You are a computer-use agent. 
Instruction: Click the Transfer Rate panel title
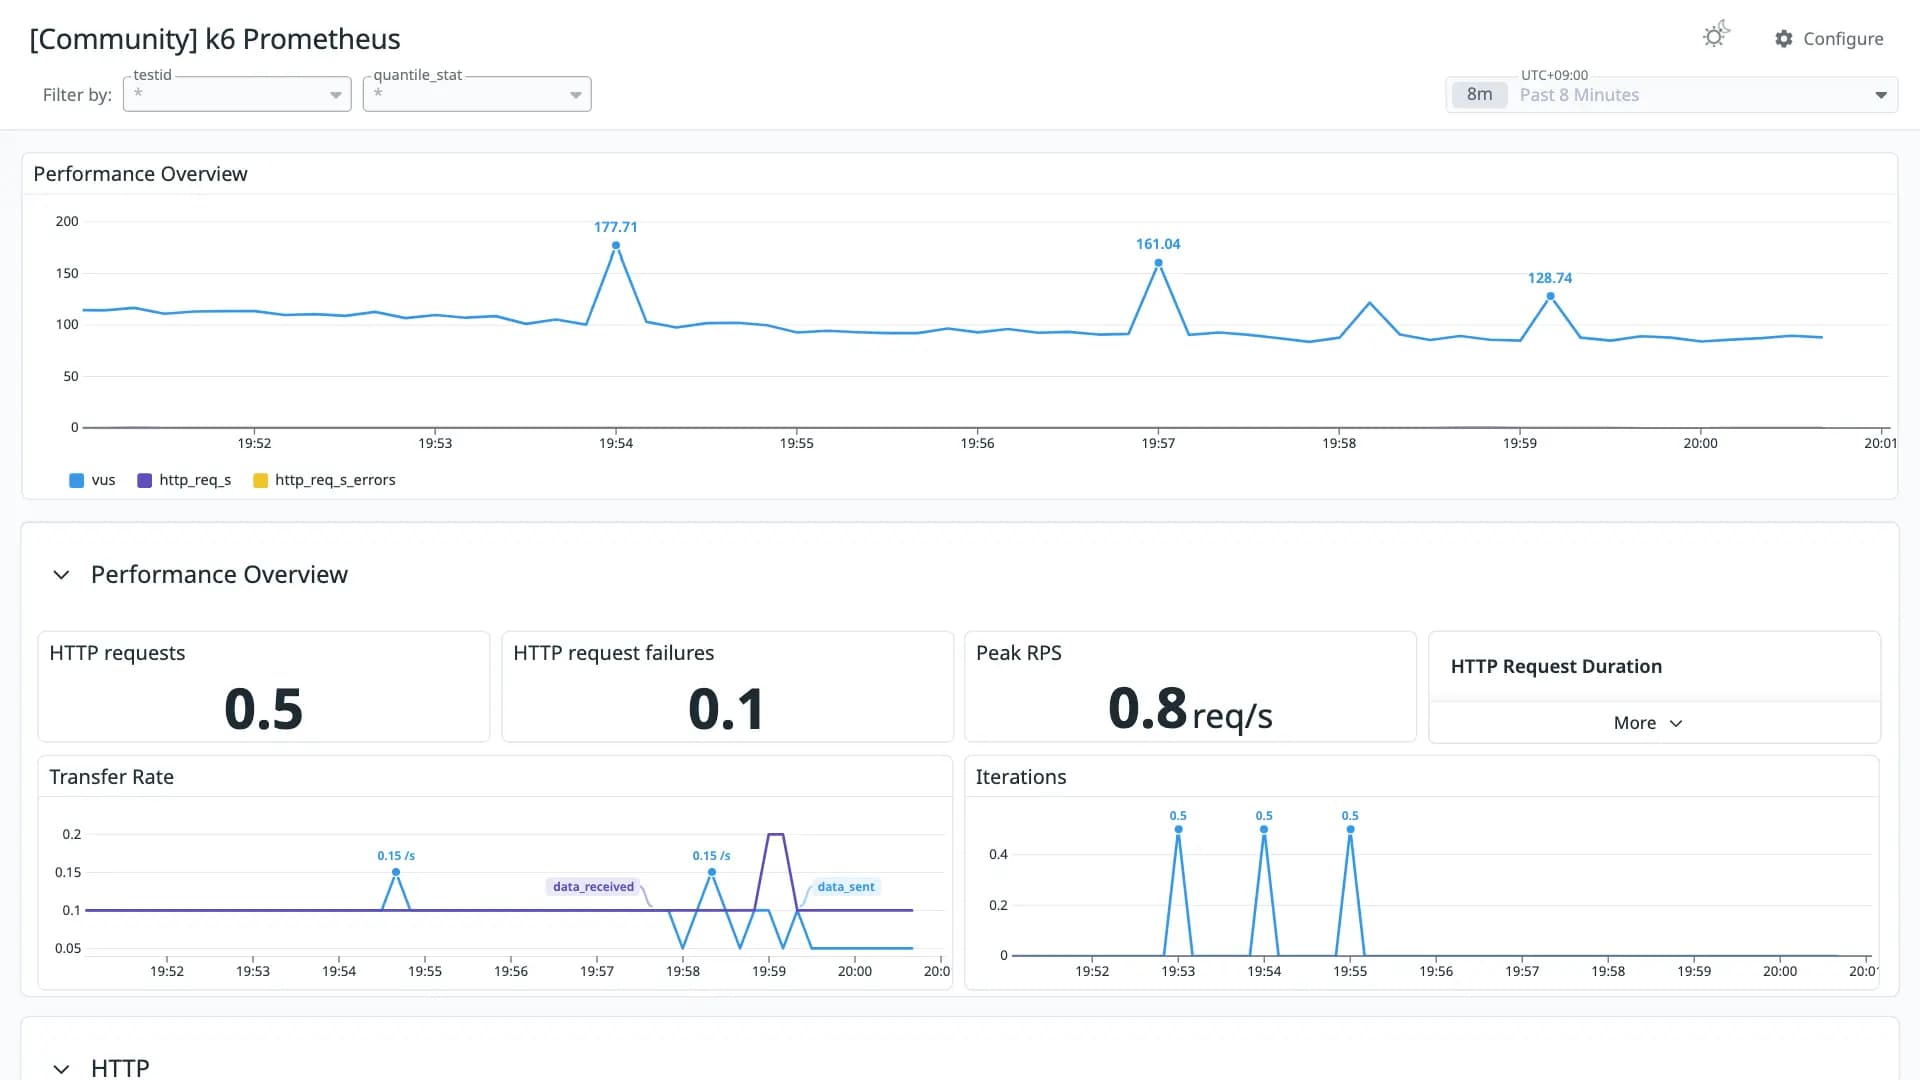click(112, 777)
